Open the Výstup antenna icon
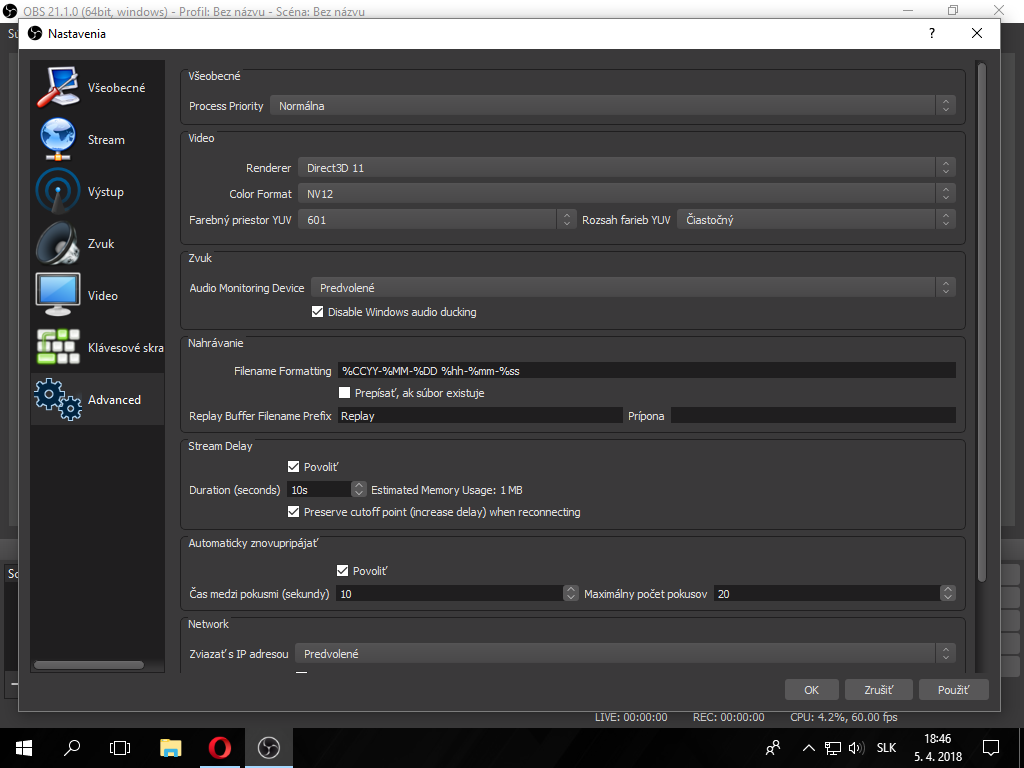 coord(58,191)
